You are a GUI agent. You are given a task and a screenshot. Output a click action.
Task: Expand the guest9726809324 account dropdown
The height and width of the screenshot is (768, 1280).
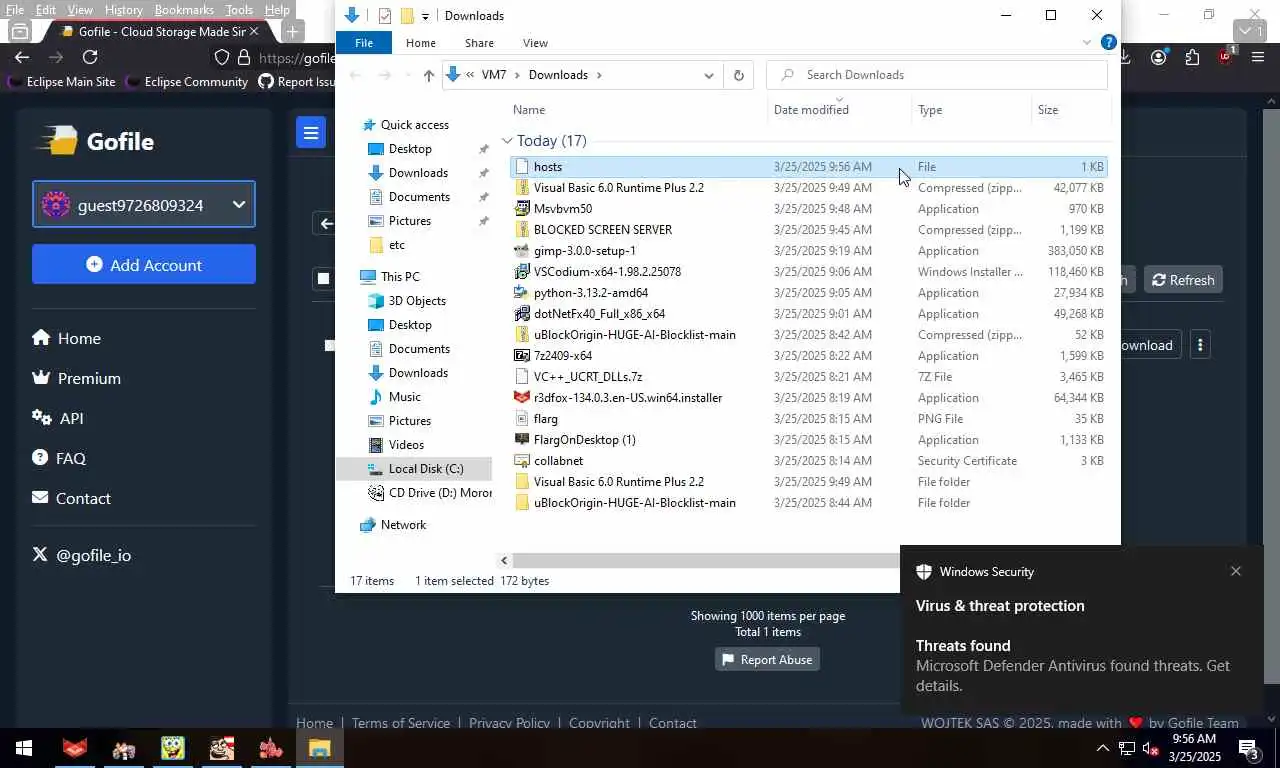click(239, 205)
